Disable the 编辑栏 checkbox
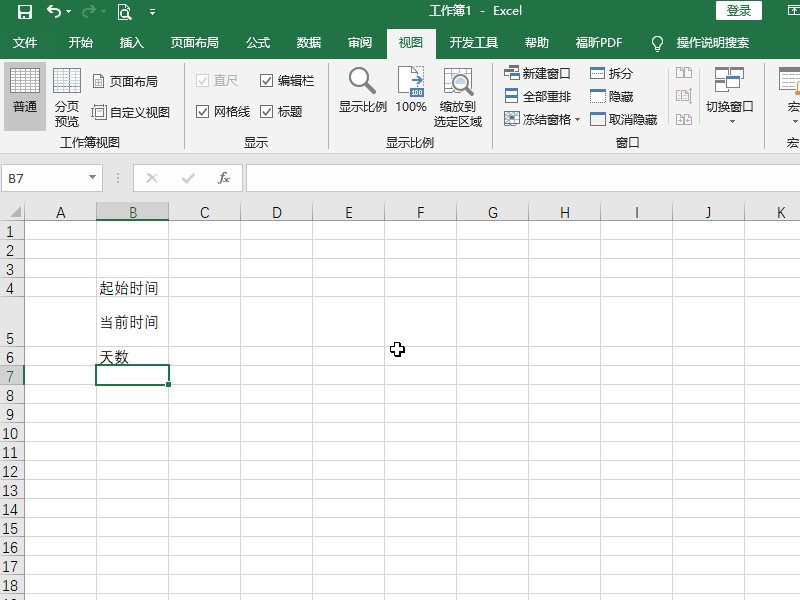The width and height of the screenshot is (800, 600). coord(267,81)
